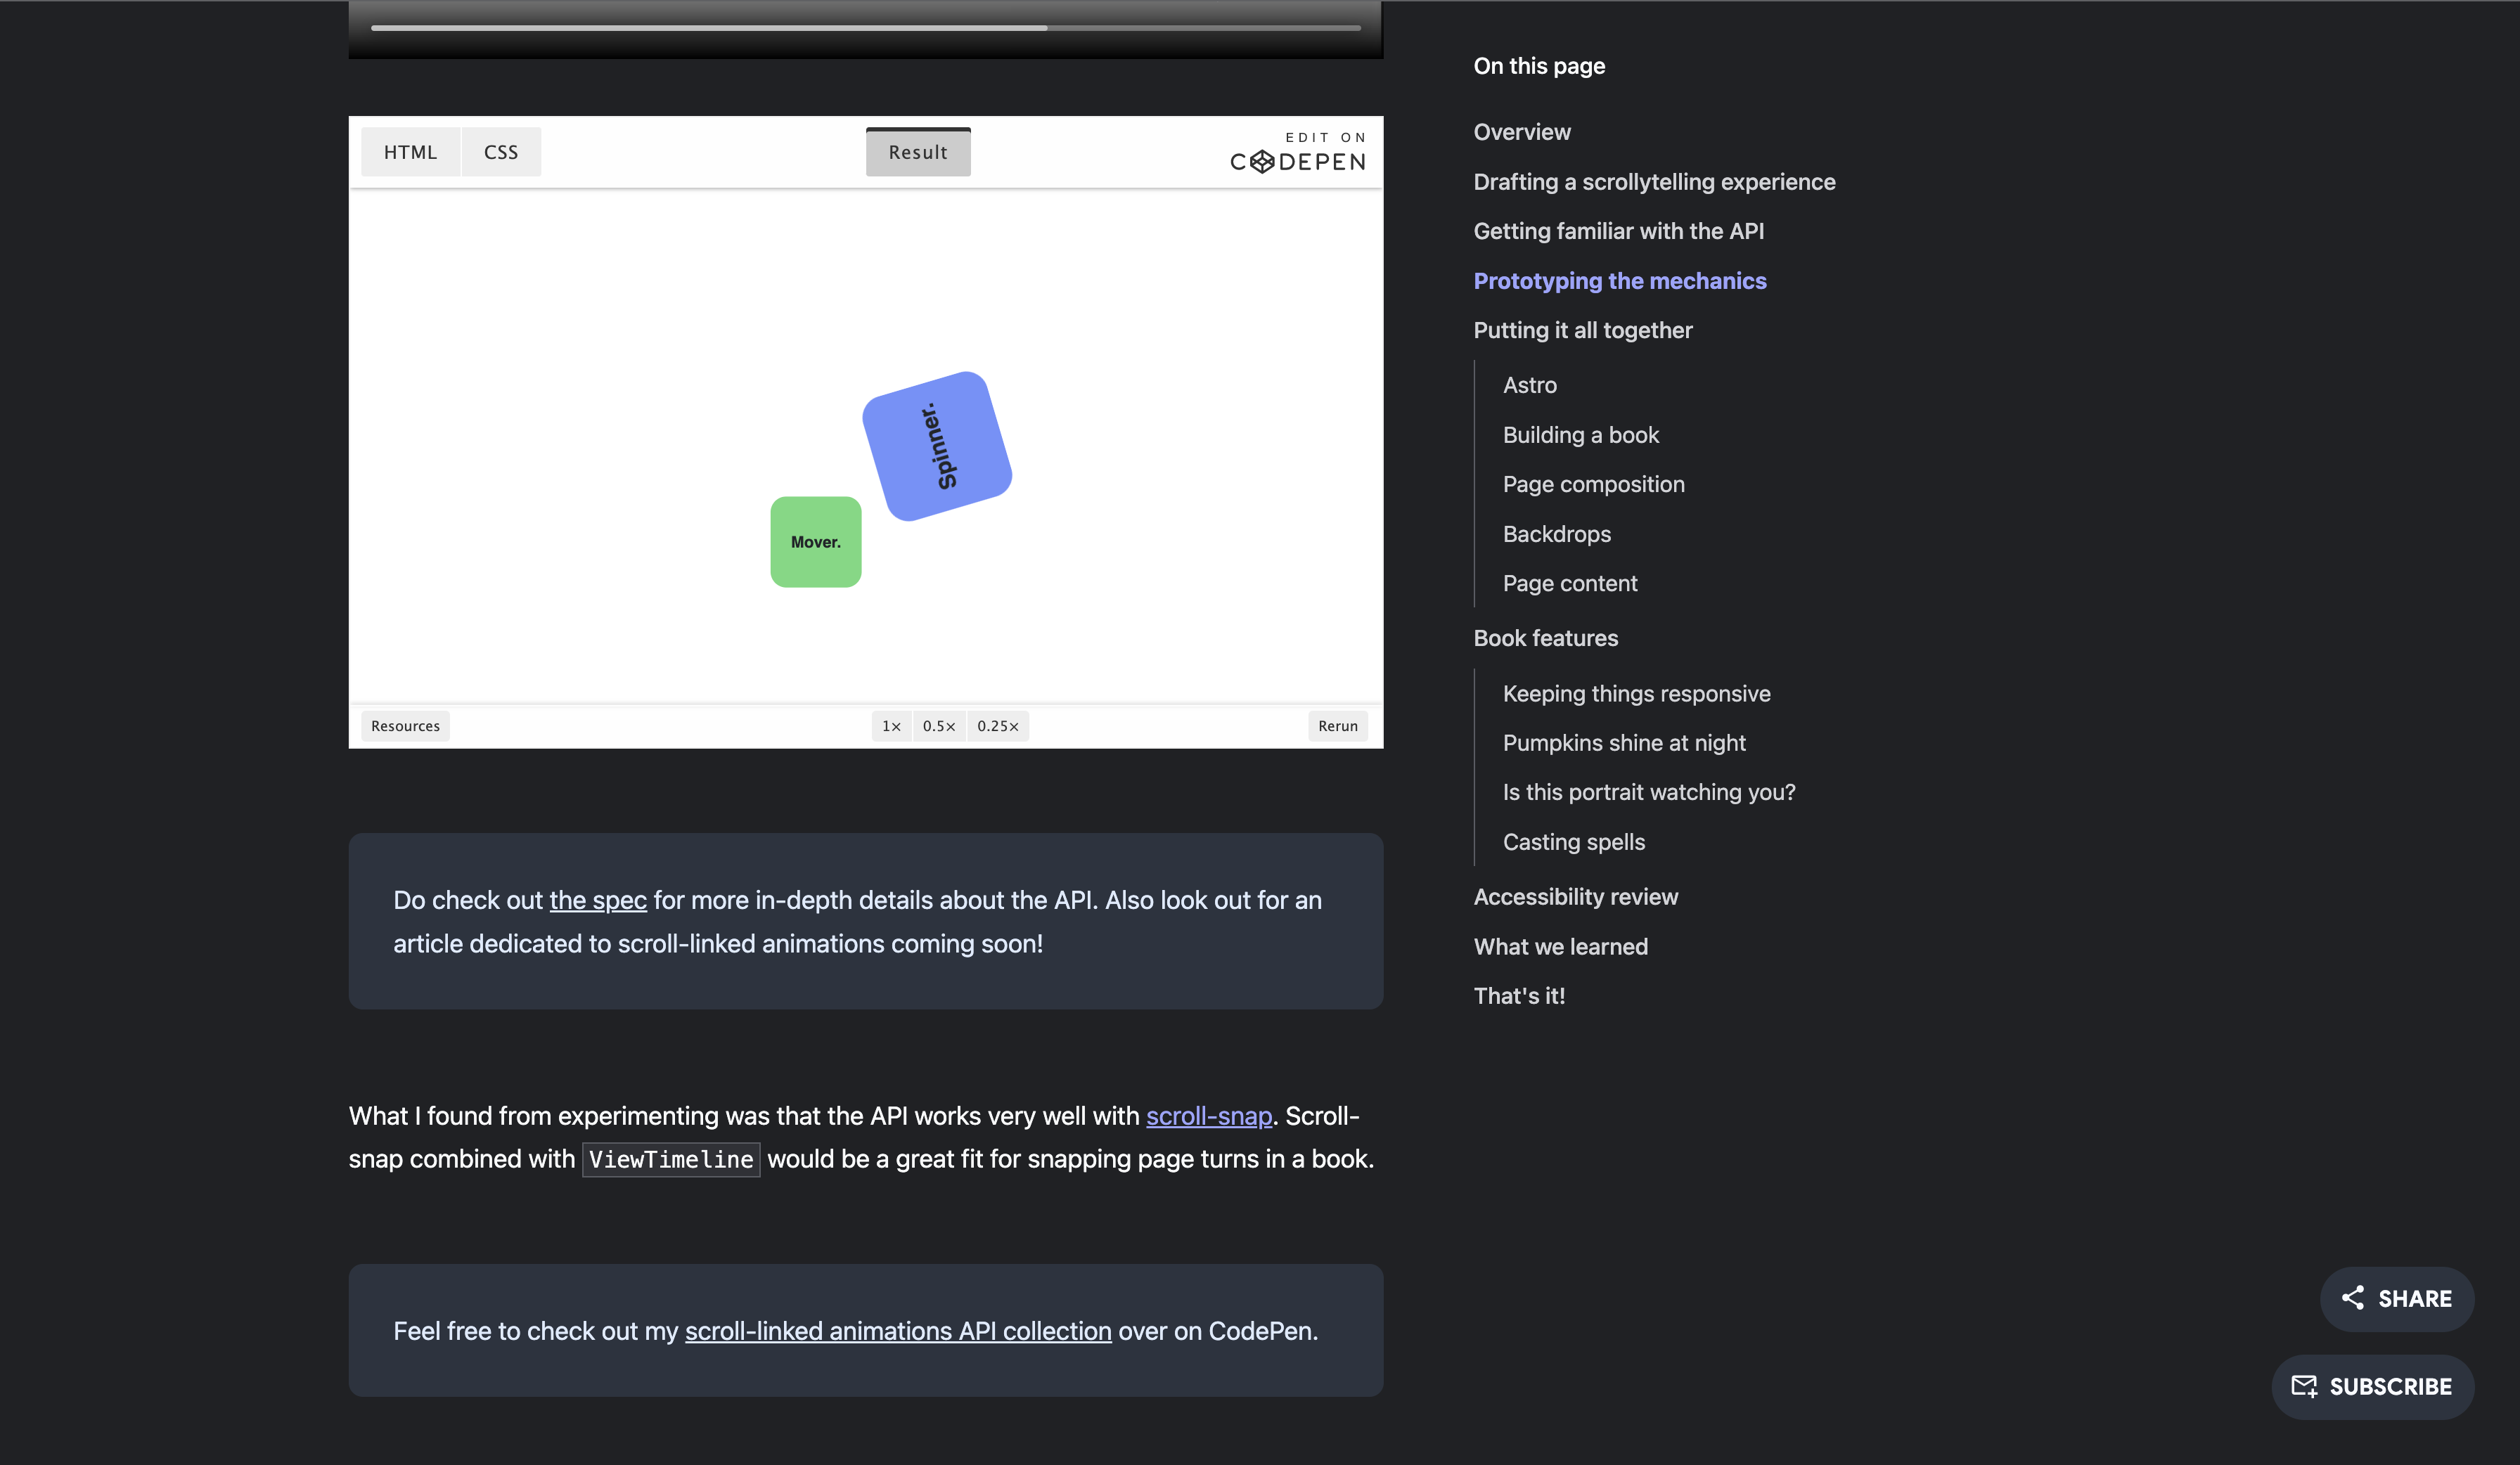2520x1465 pixels.
Task: Jump to What we learned
Action: point(1561,947)
